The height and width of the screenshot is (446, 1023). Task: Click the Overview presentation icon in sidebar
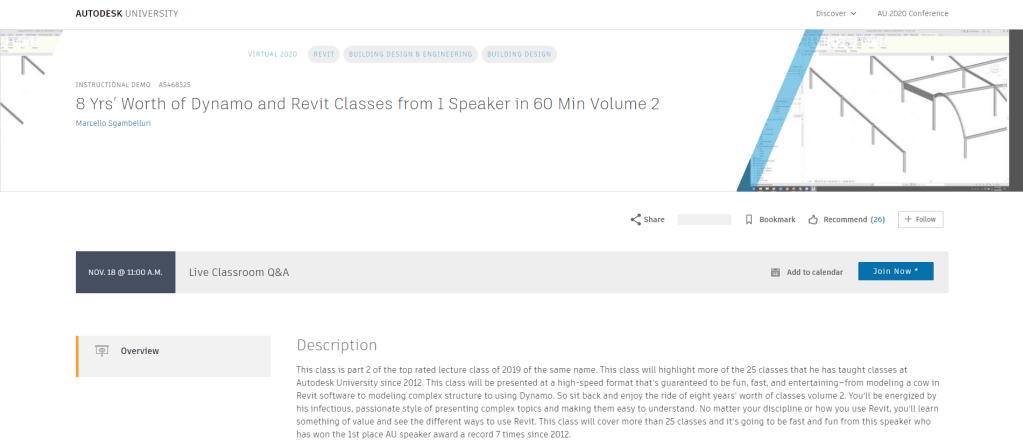[x=101, y=351]
